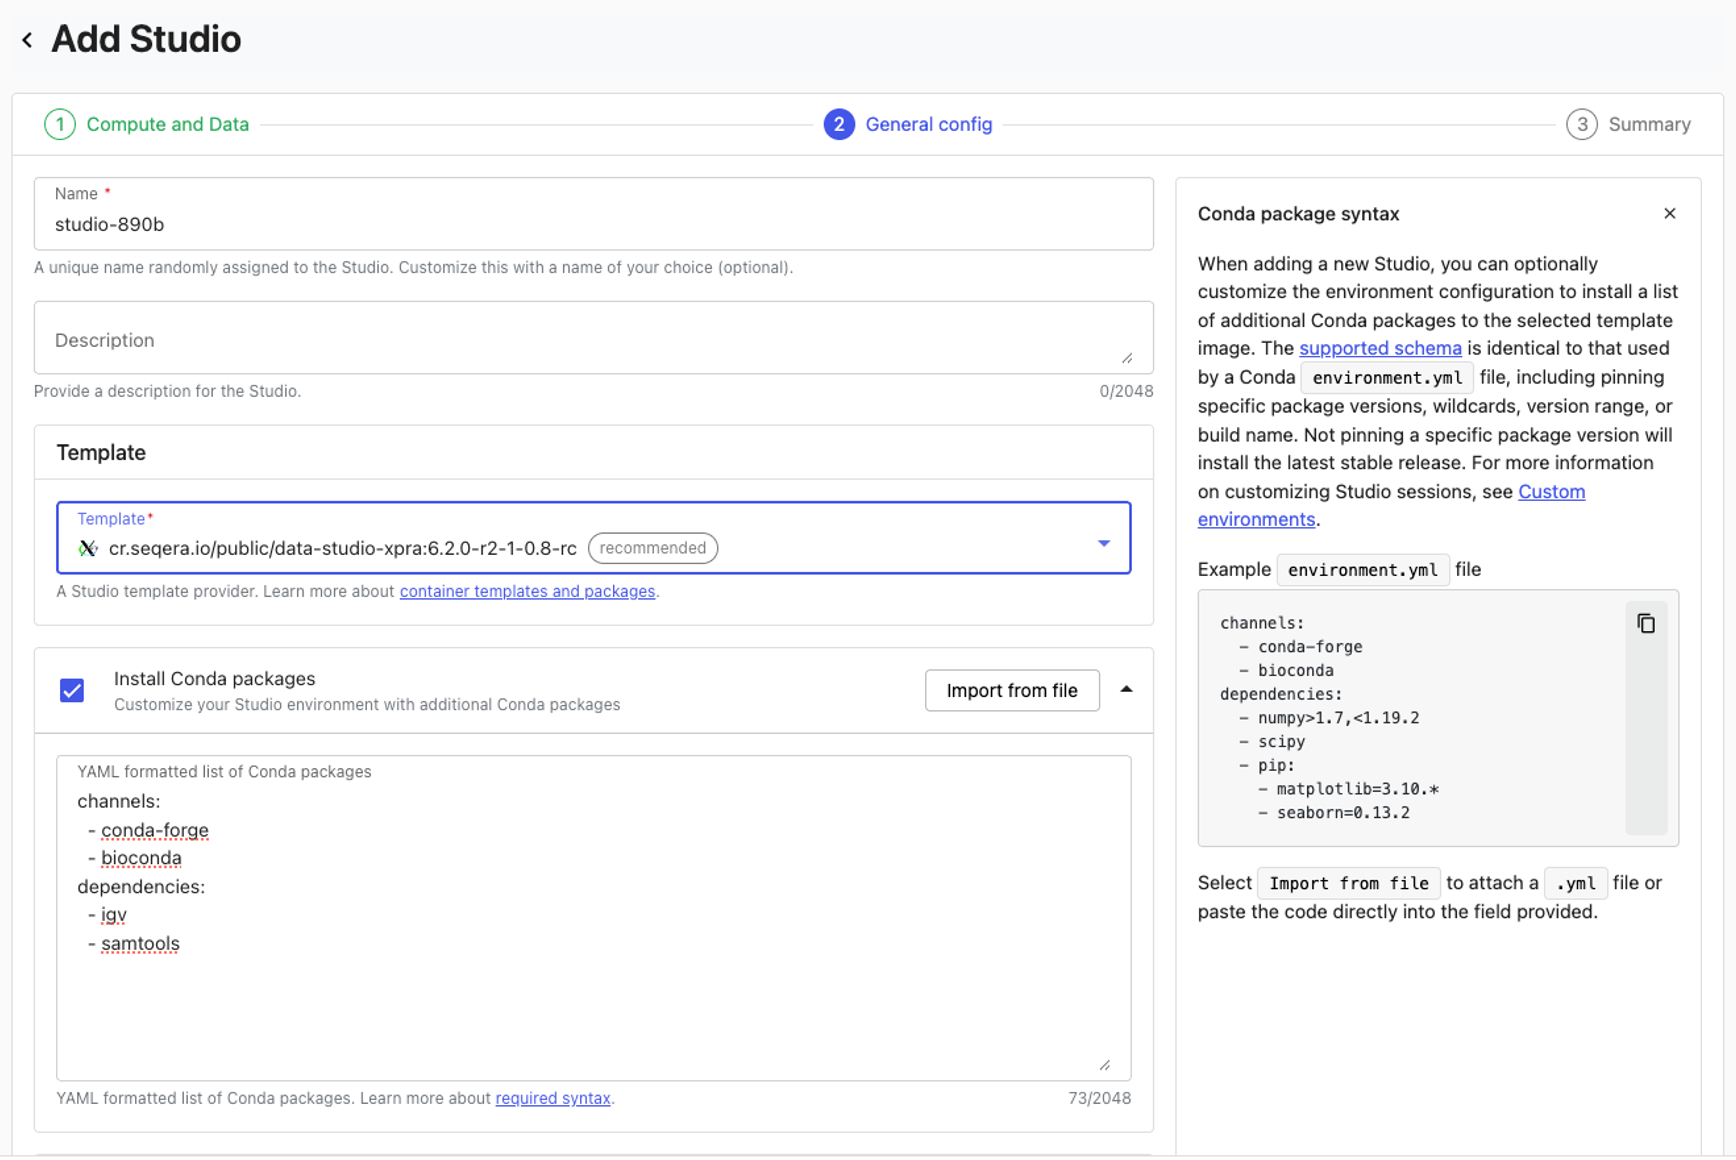Go to the Summary step
This screenshot has width=1736, height=1160.
tap(1648, 125)
